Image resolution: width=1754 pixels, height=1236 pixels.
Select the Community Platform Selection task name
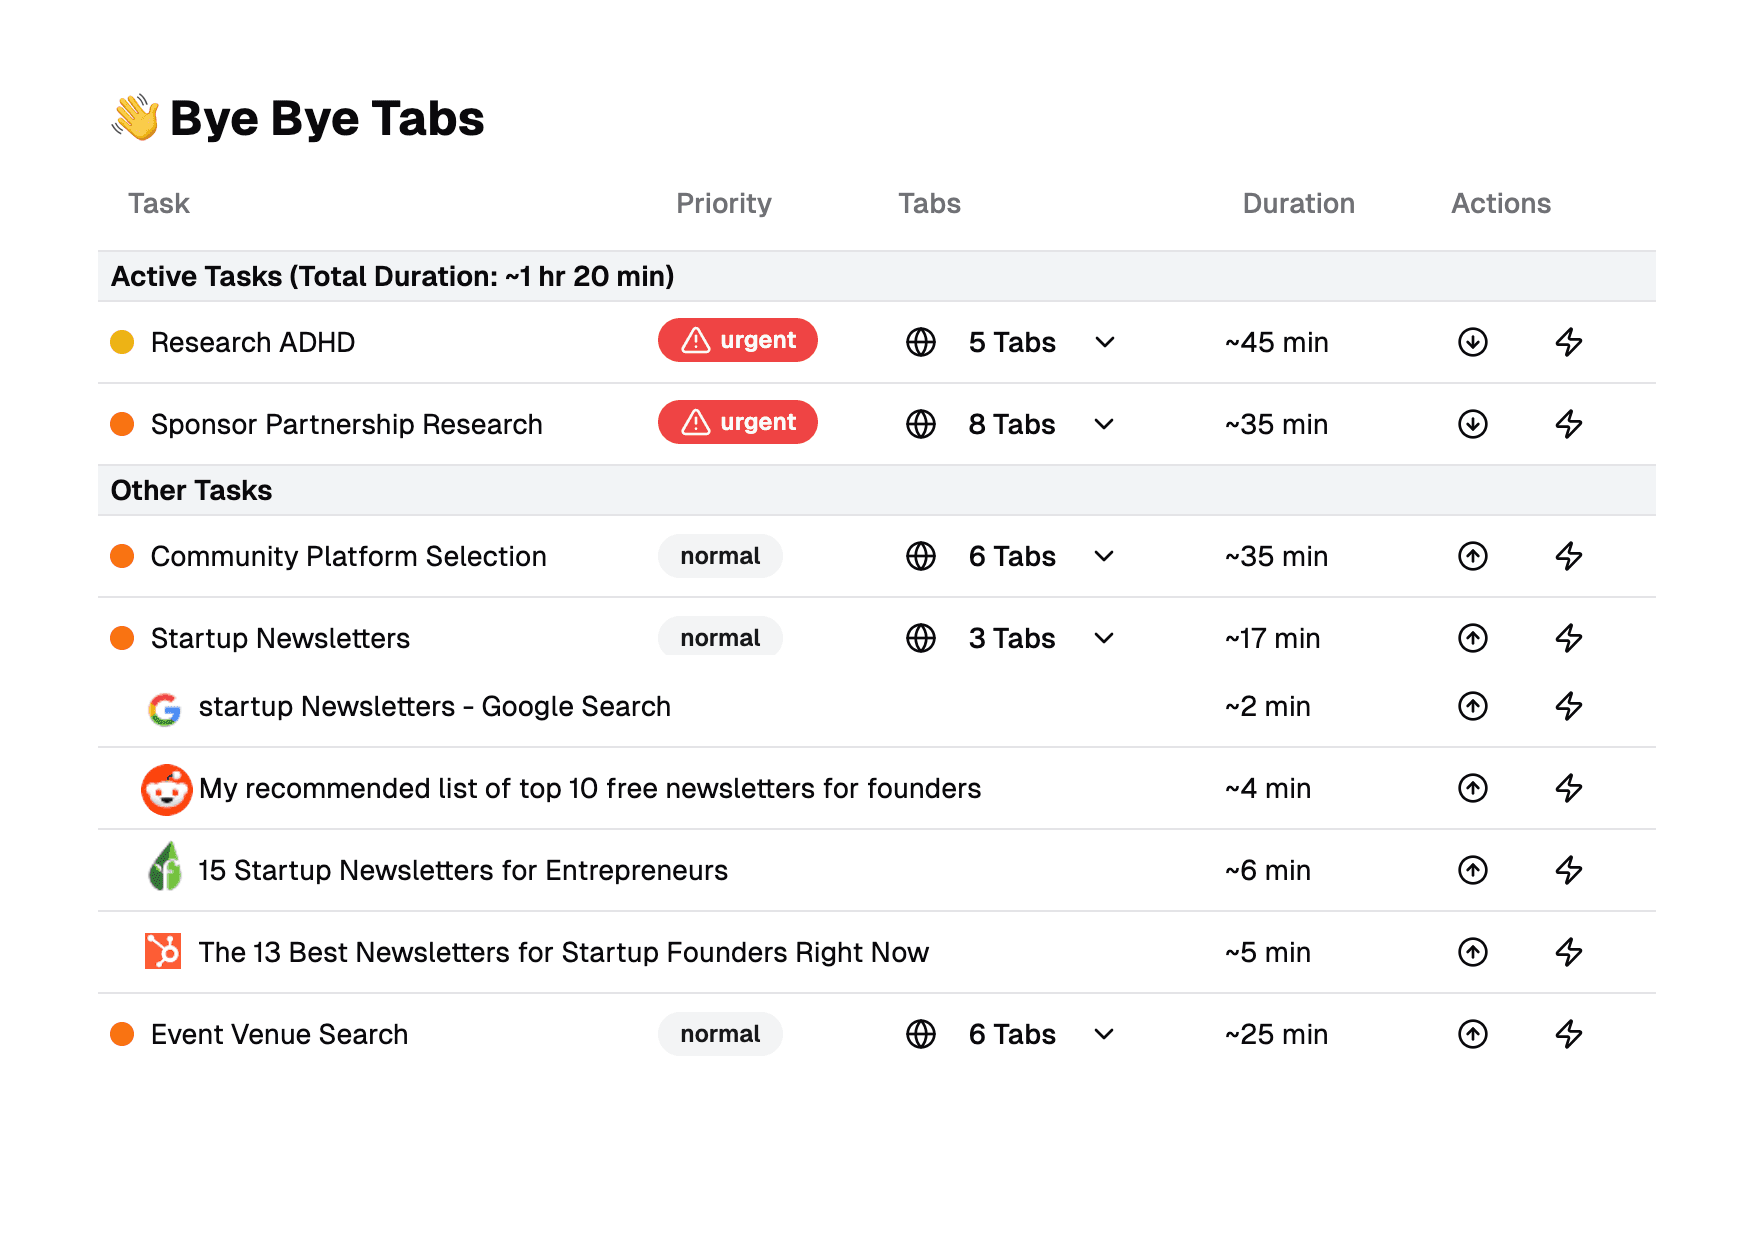349,556
